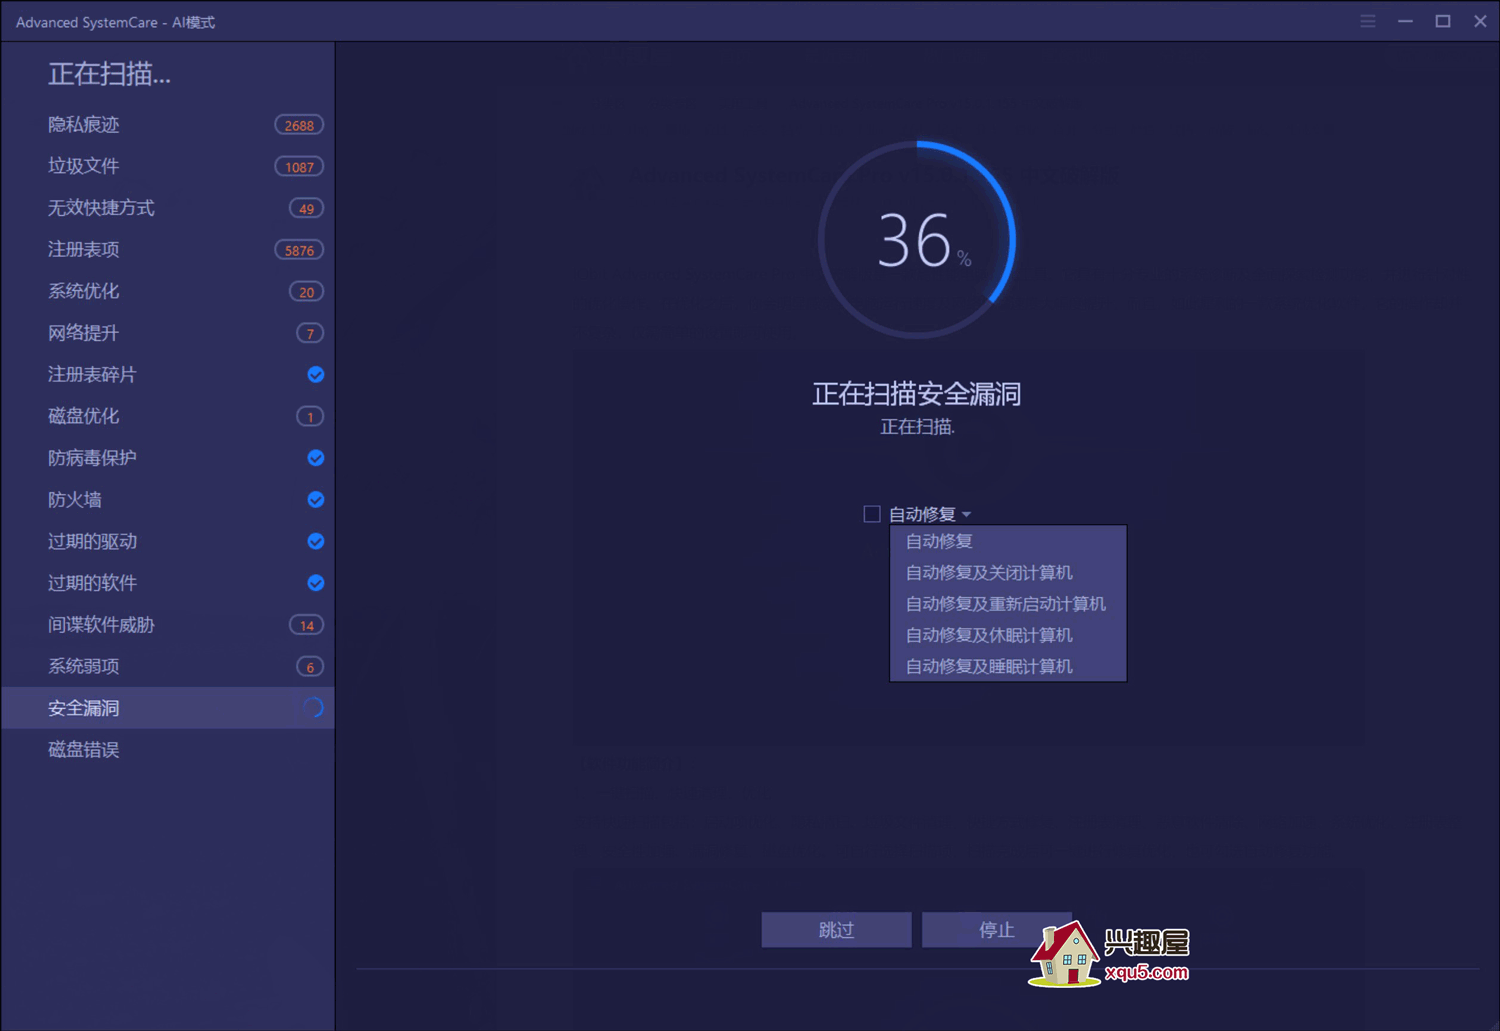Select 注册表碎片 in the scan list
This screenshot has height=1031, width=1500.
pyautogui.click(x=168, y=375)
